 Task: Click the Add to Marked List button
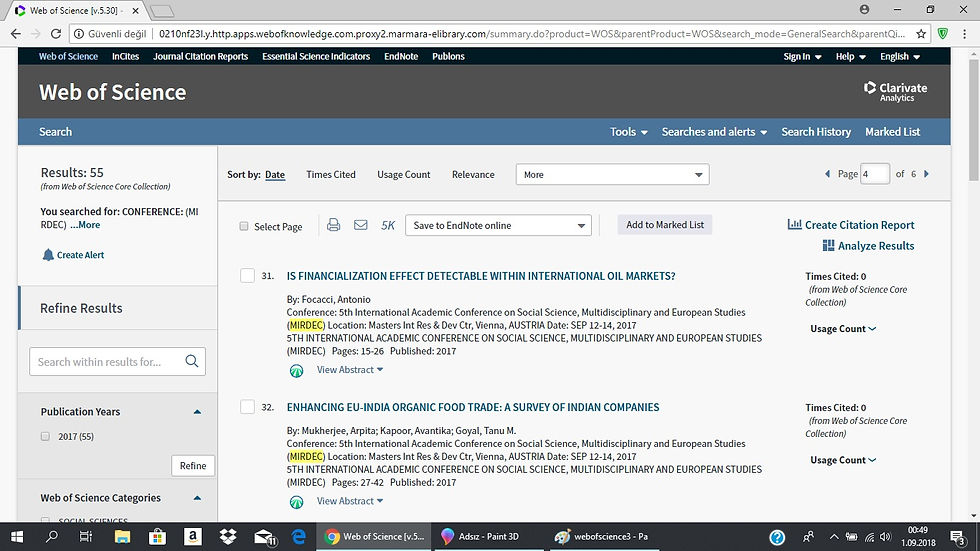point(665,225)
